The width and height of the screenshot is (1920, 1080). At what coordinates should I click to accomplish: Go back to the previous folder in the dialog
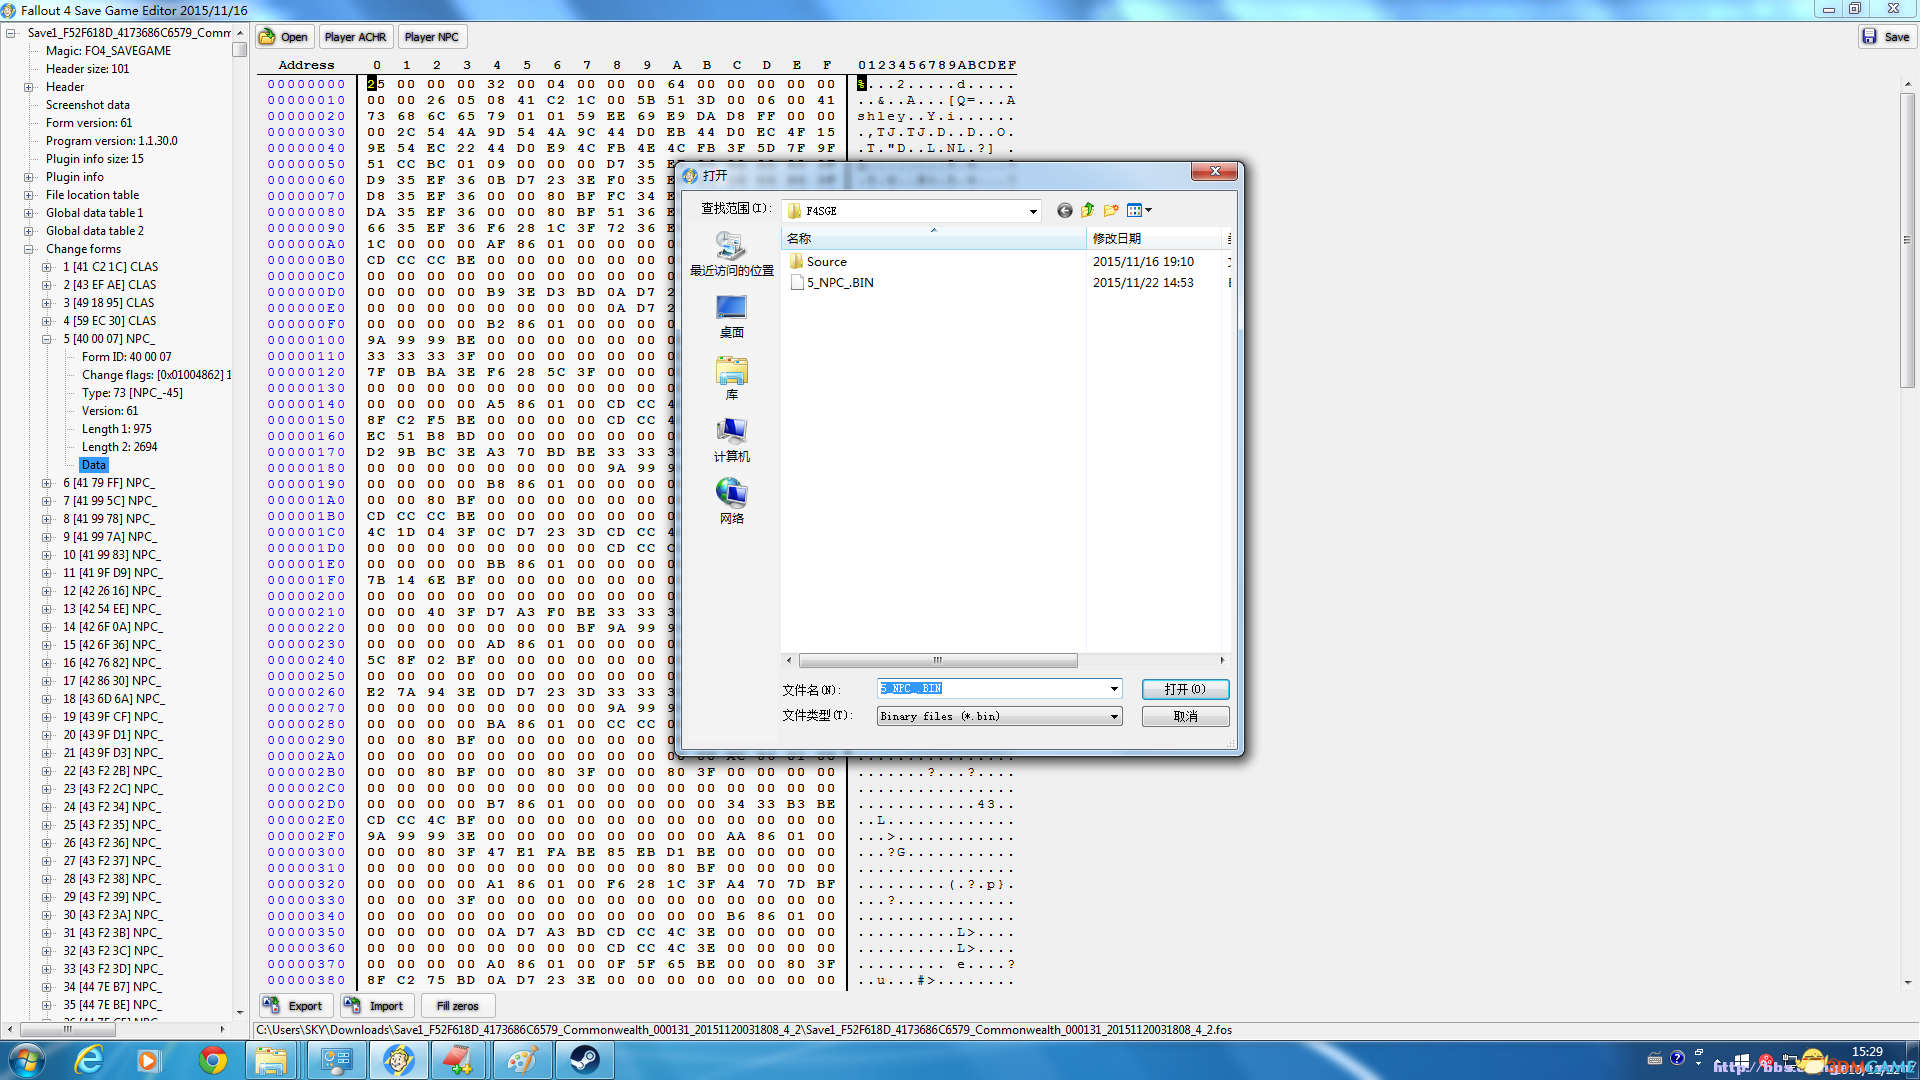[1065, 210]
